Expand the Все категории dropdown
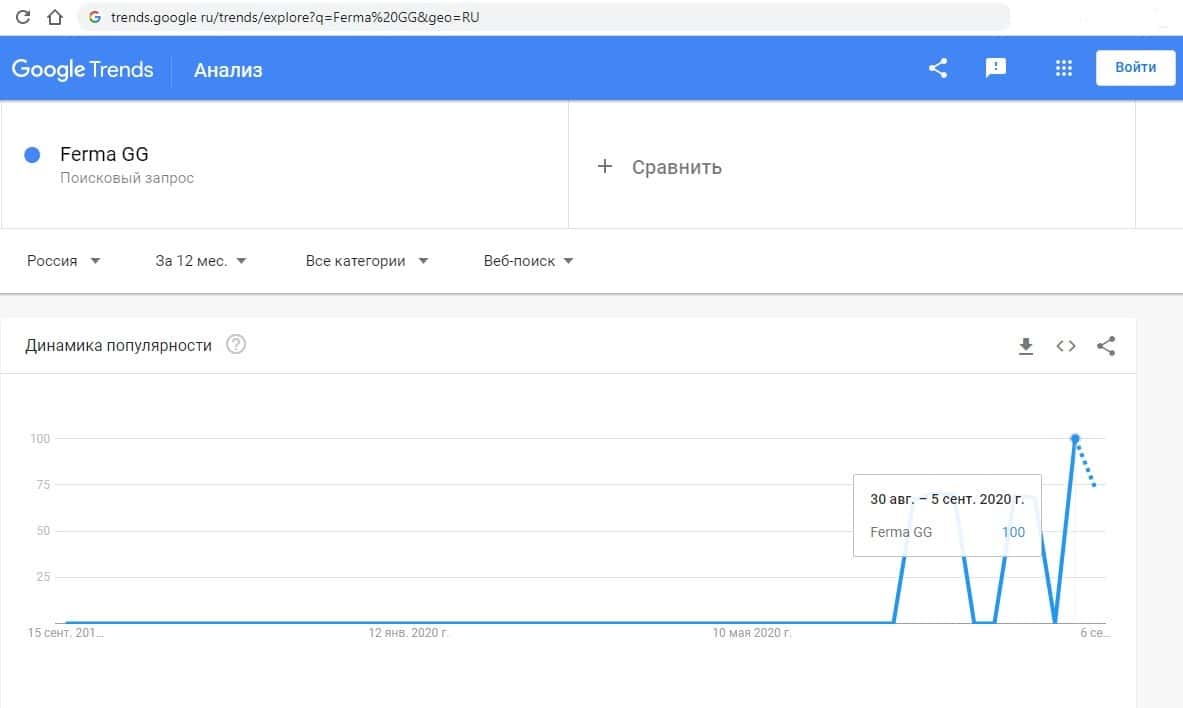This screenshot has height=708, width=1183. (x=367, y=261)
